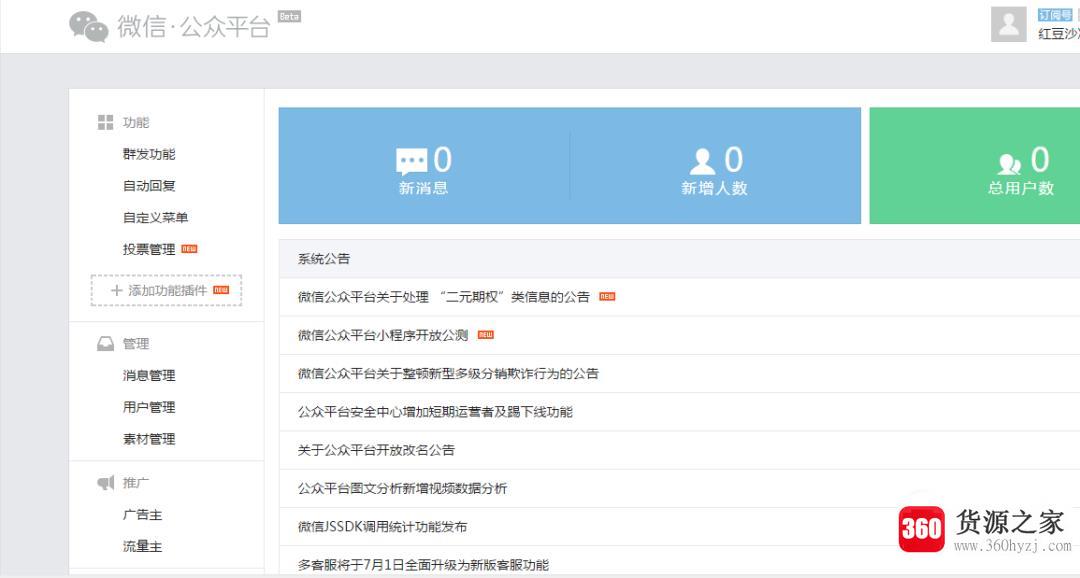Open 微信JSSDK调用统计功能发布 notice

382,527
